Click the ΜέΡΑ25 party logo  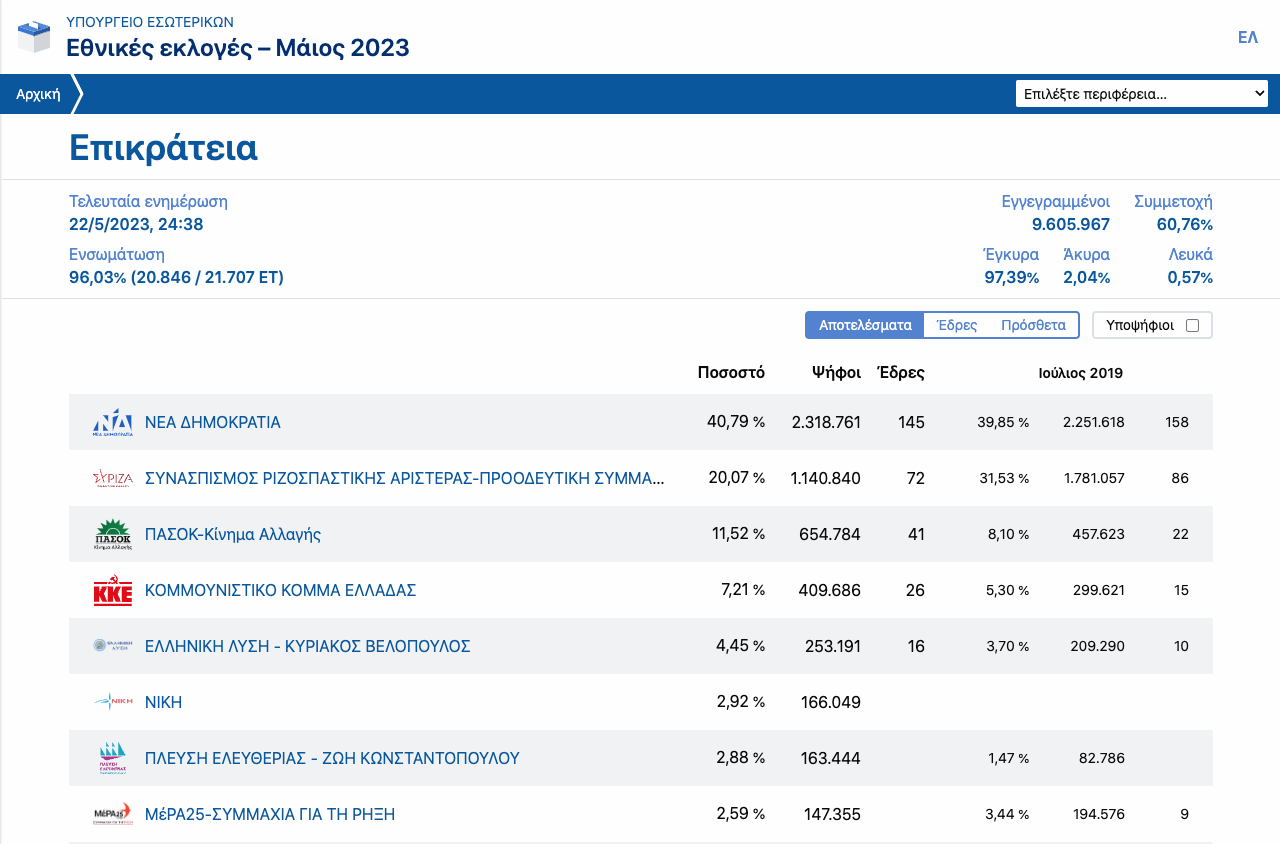click(x=113, y=814)
